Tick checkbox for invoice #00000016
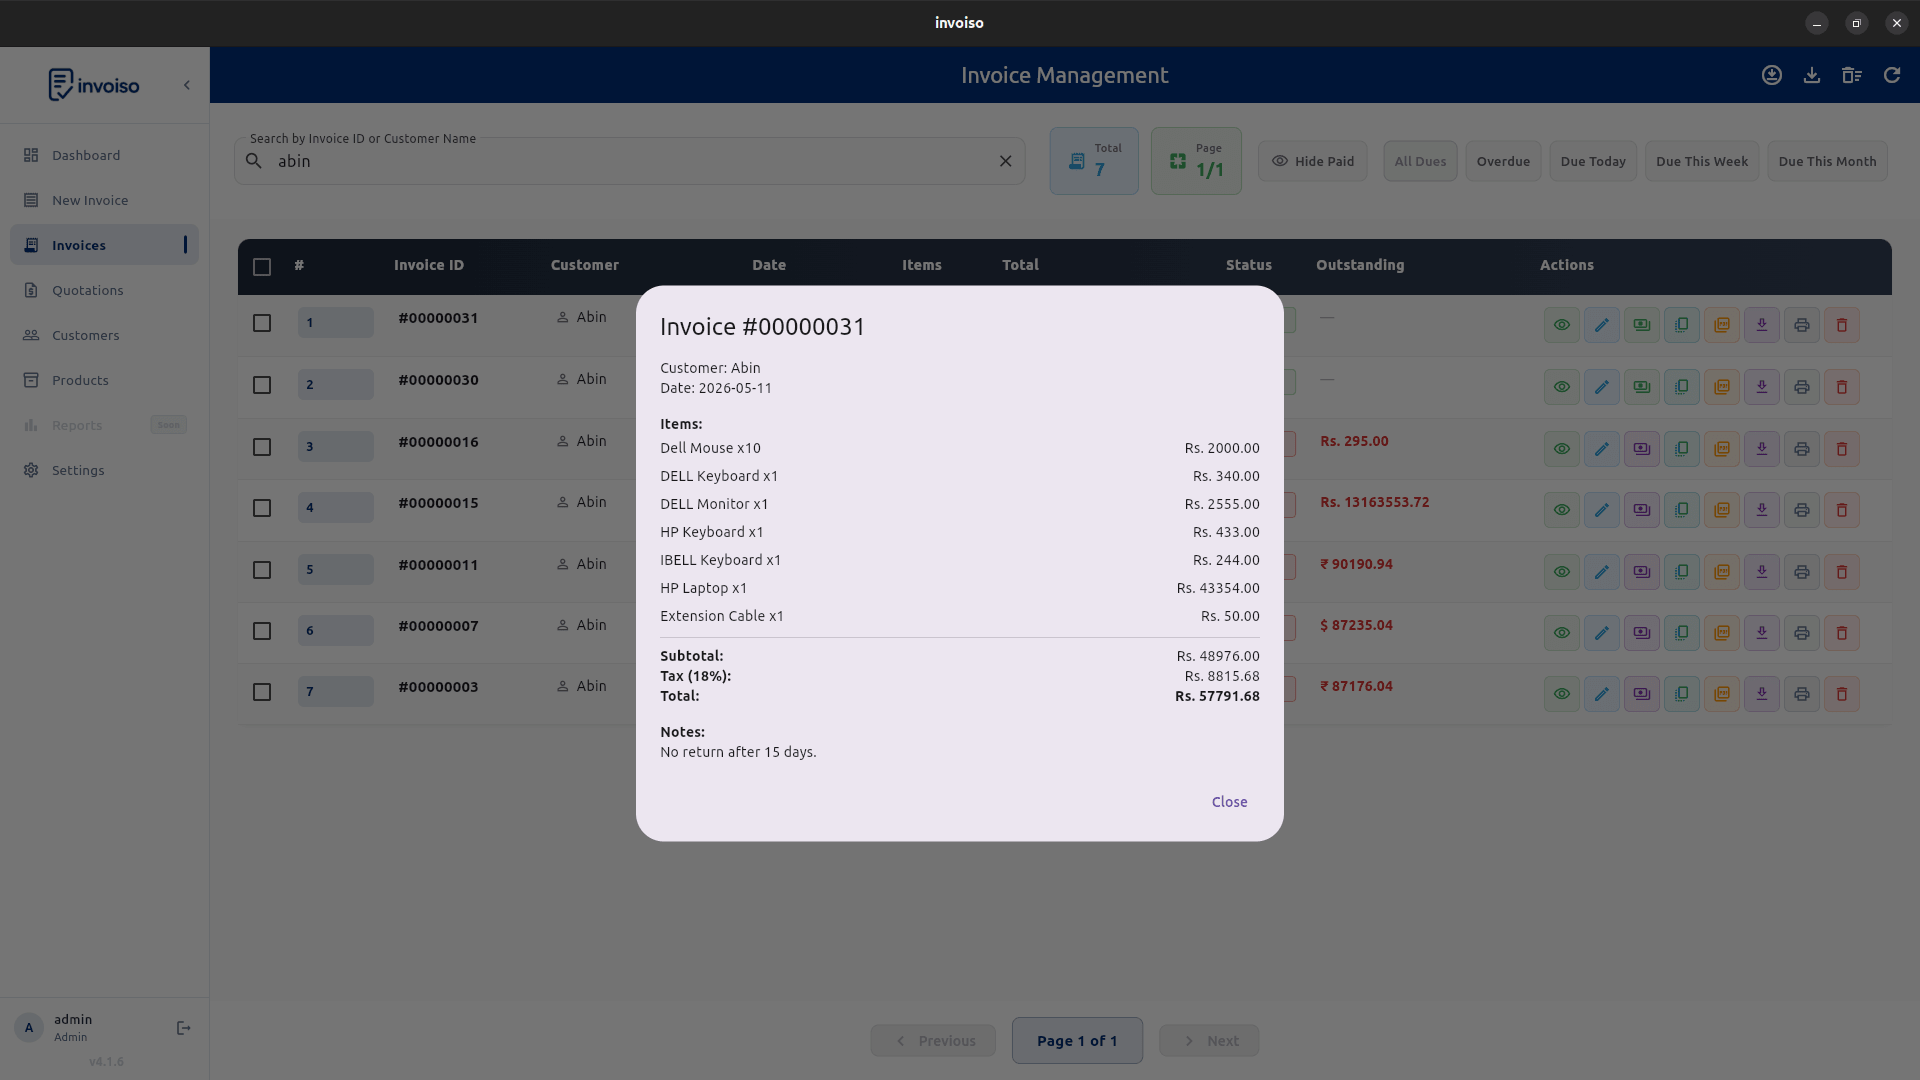The image size is (1920, 1080). click(262, 447)
